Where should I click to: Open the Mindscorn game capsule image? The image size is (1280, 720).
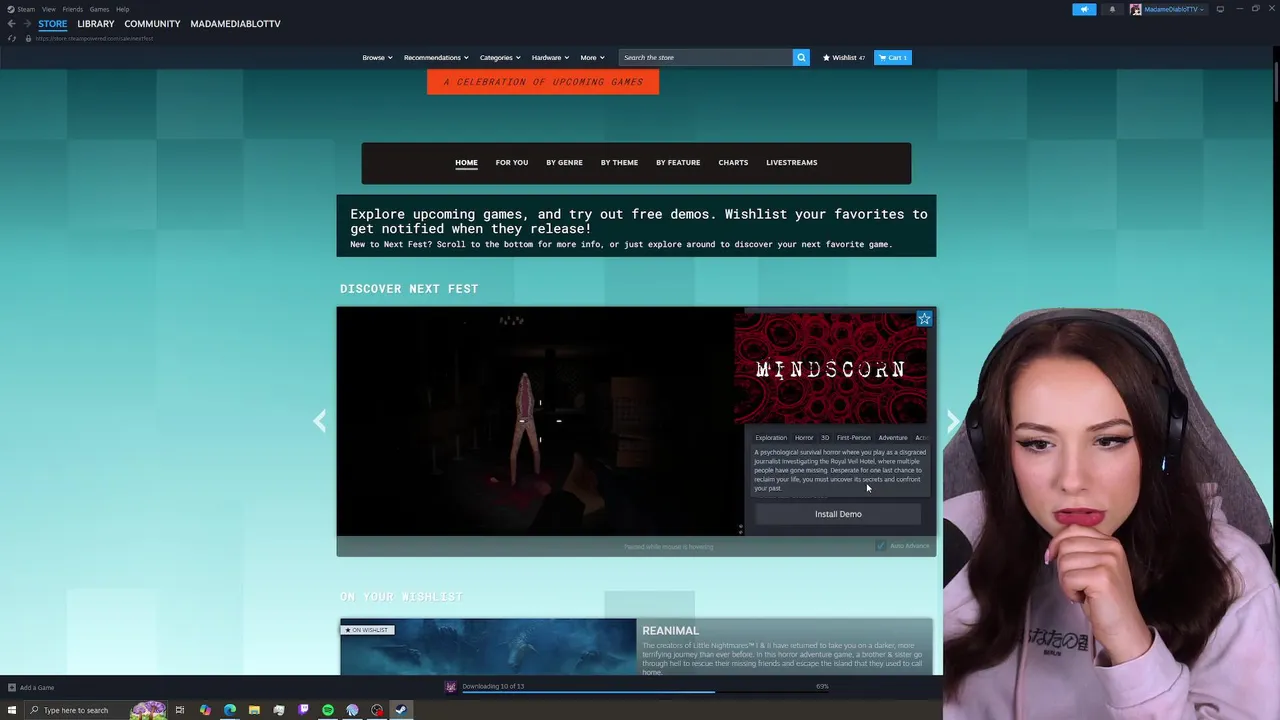[x=831, y=369]
